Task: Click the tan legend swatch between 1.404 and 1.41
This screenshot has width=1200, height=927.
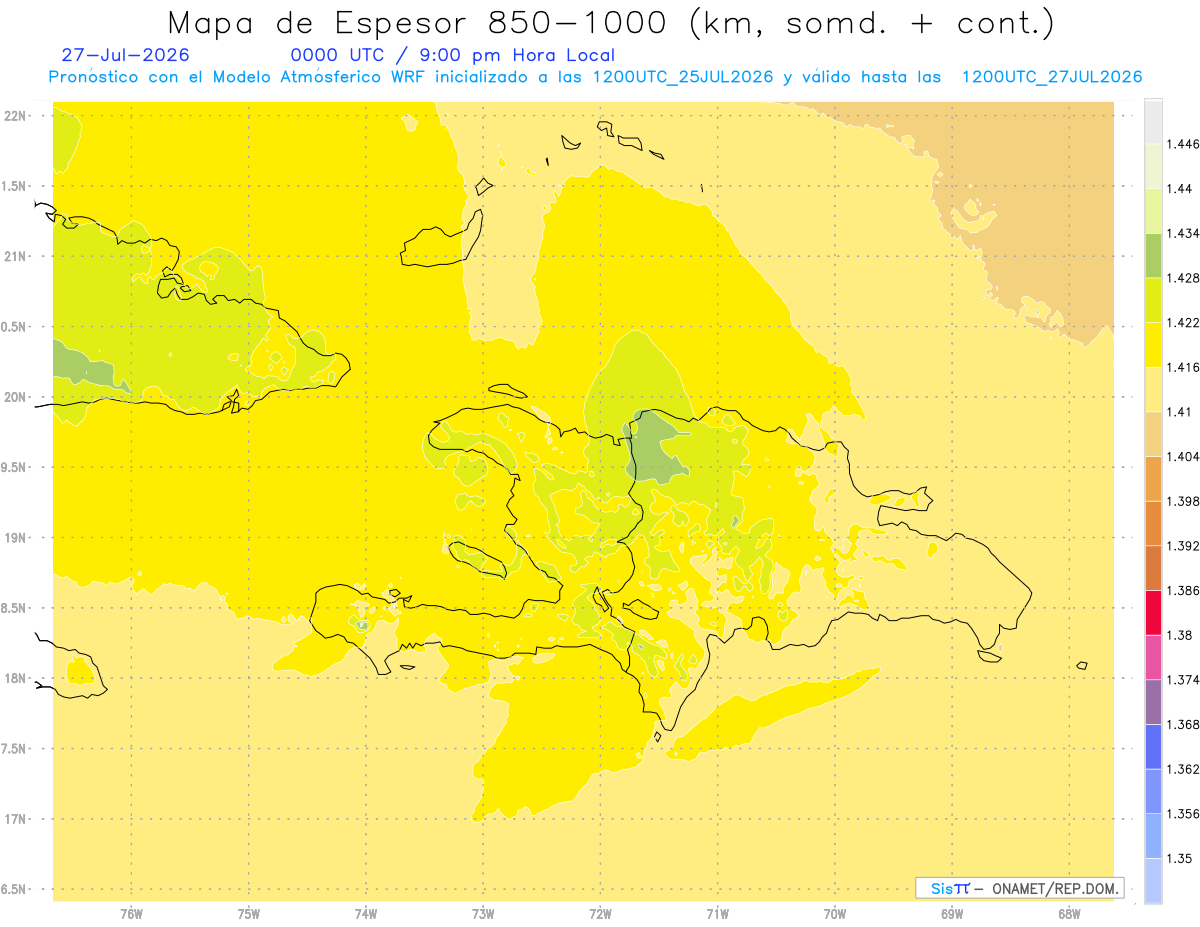Action: click(x=1153, y=434)
